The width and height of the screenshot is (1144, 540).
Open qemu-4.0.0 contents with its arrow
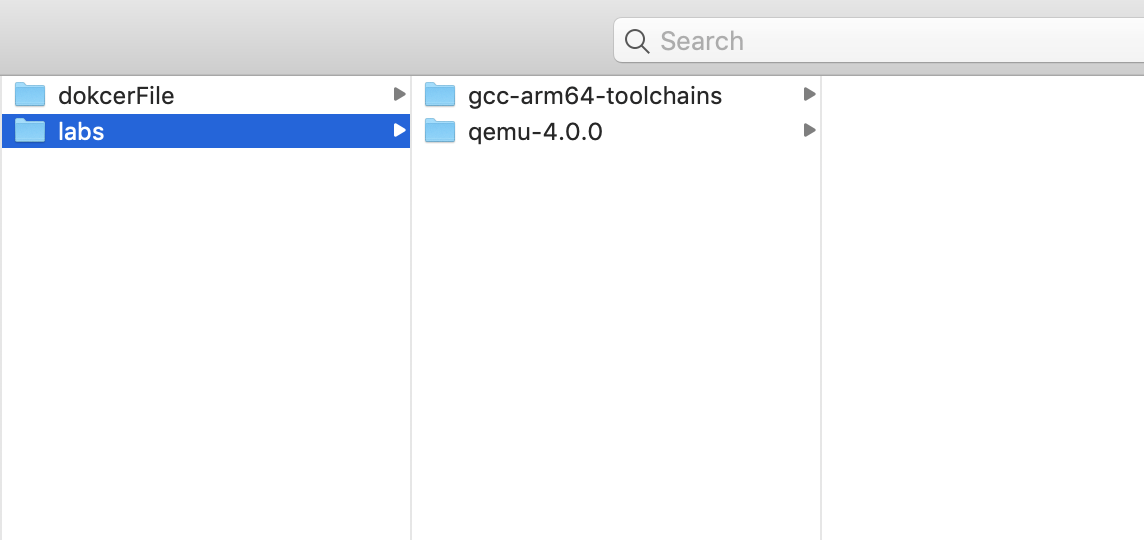[809, 130]
